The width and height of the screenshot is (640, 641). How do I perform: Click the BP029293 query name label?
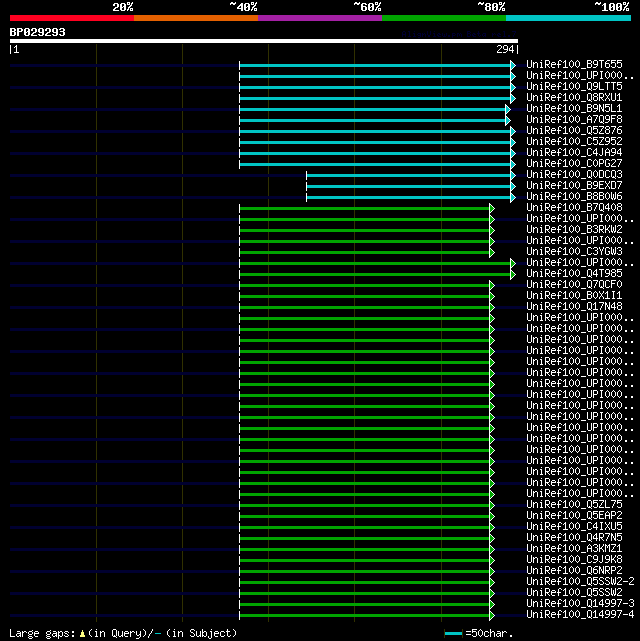38,32
